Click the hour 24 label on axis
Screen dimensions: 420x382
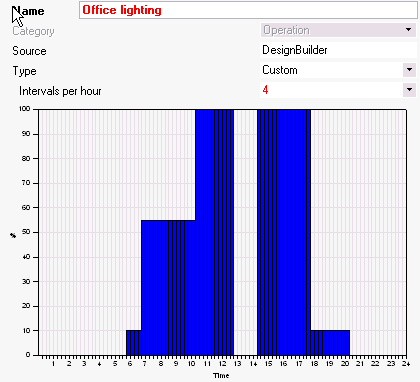click(406, 363)
